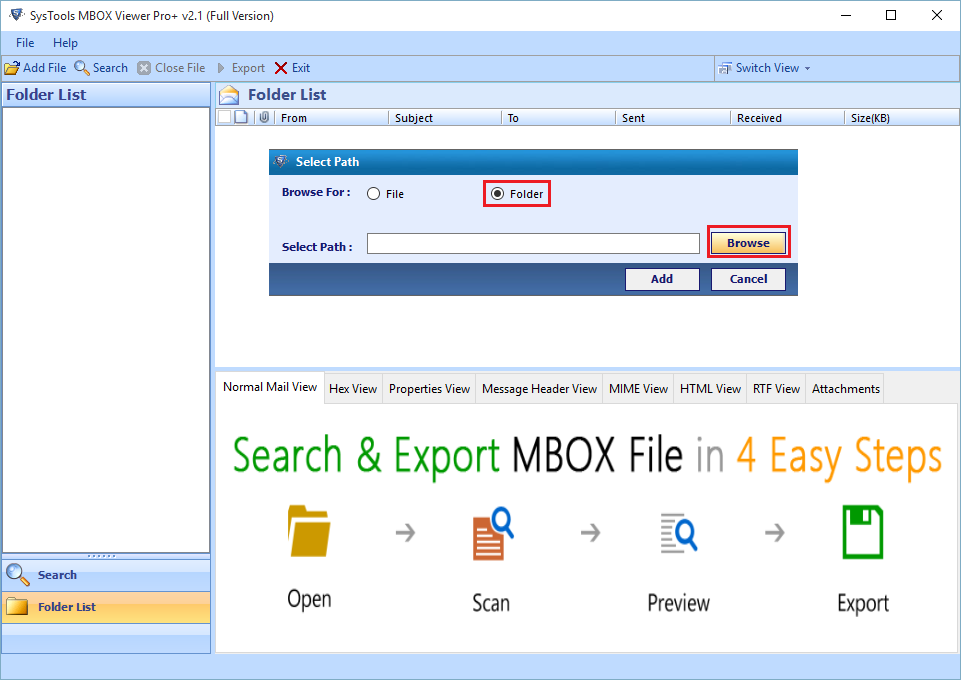Sort by the To column header

[558, 118]
